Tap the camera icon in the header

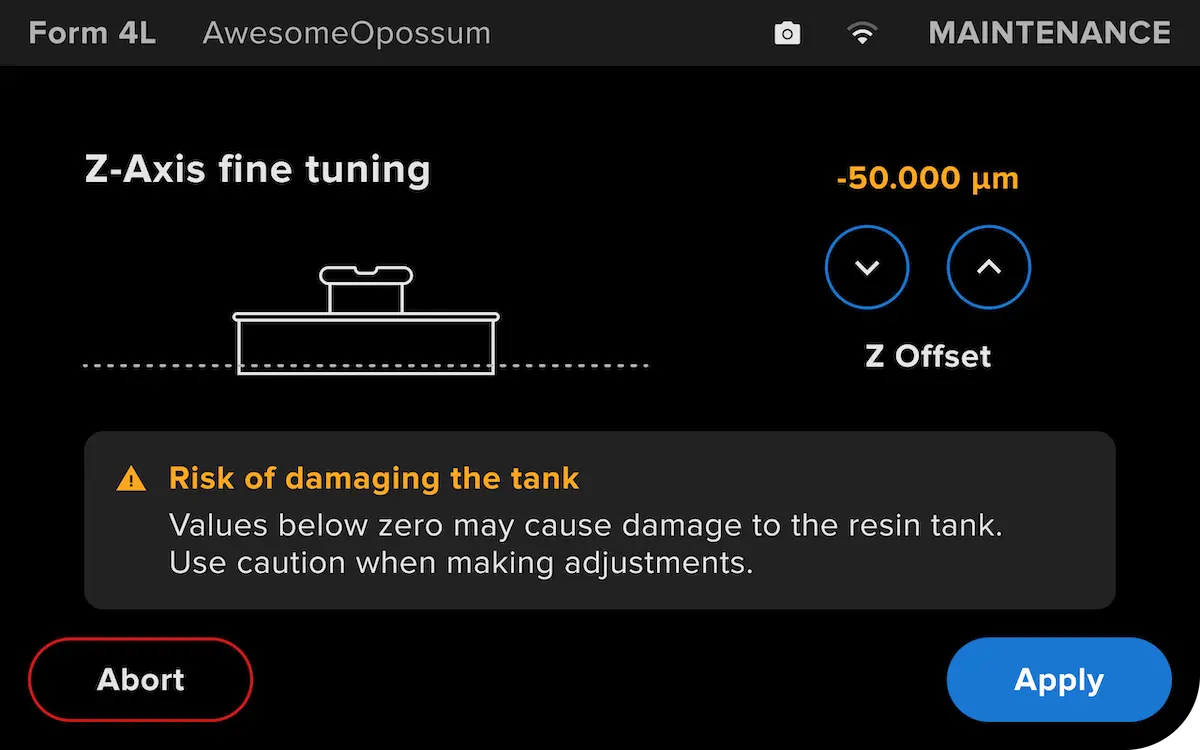(788, 34)
